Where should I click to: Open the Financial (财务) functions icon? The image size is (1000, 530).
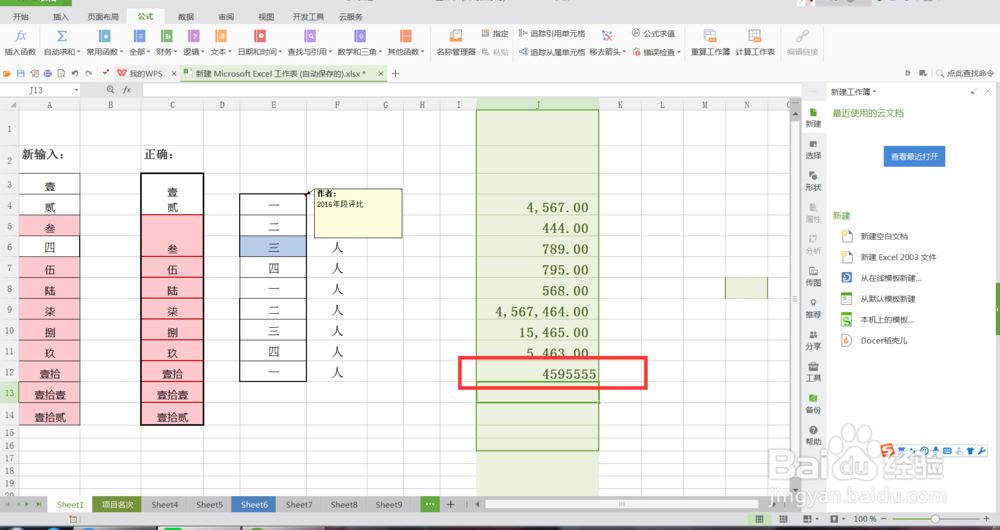[x=166, y=36]
